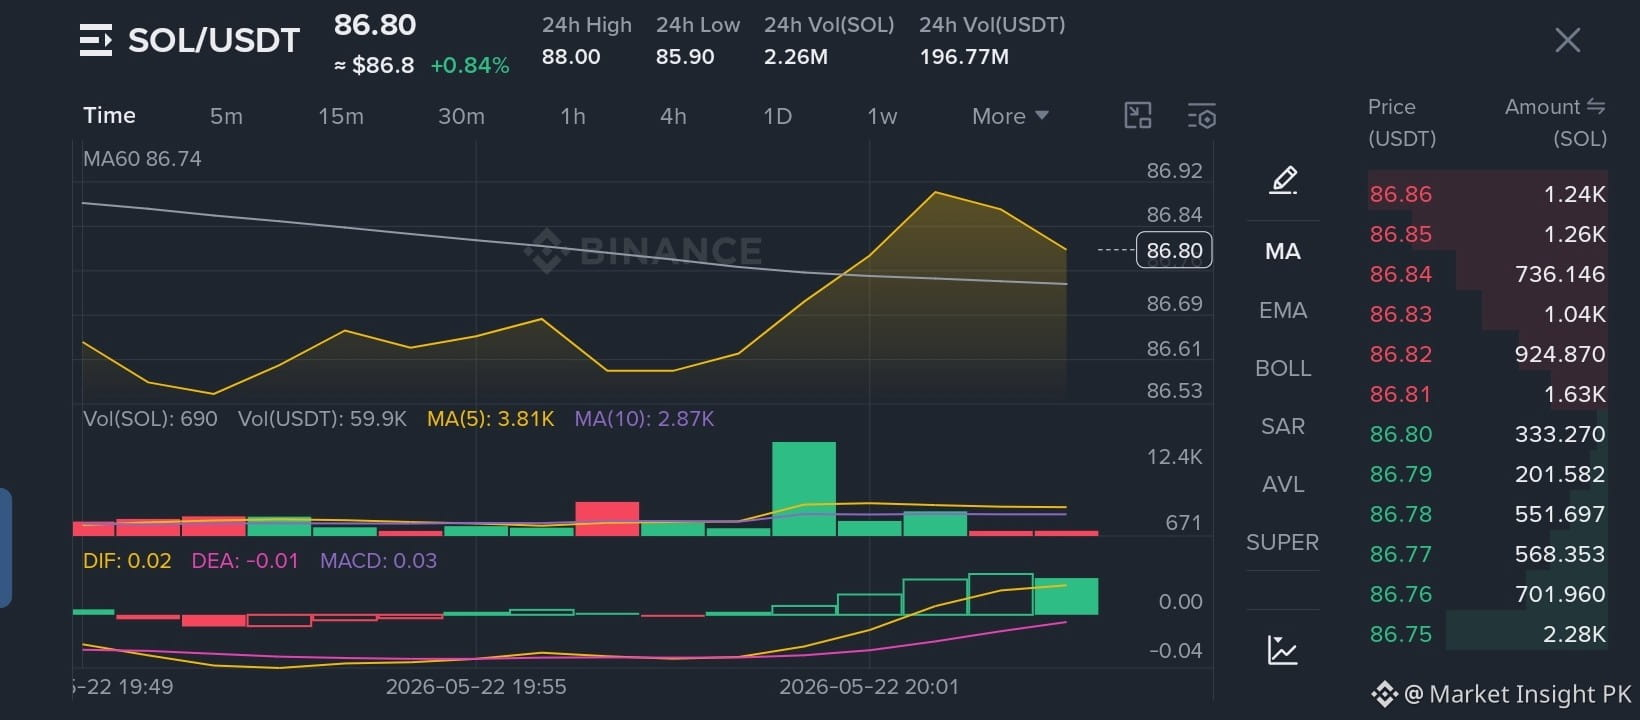Click the 24h Low value 85.90
The width and height of the screenshot is (1640, 720).
pos(685,57)
